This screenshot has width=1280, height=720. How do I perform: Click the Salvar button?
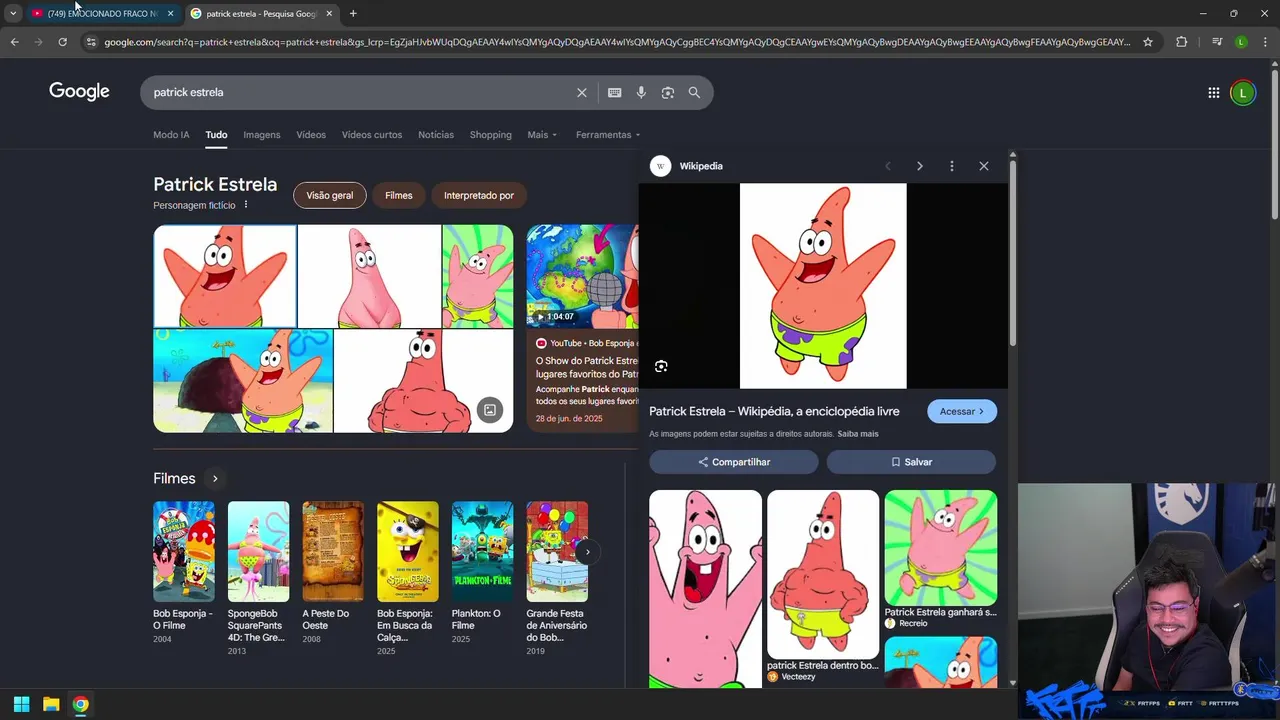(911, 462)
